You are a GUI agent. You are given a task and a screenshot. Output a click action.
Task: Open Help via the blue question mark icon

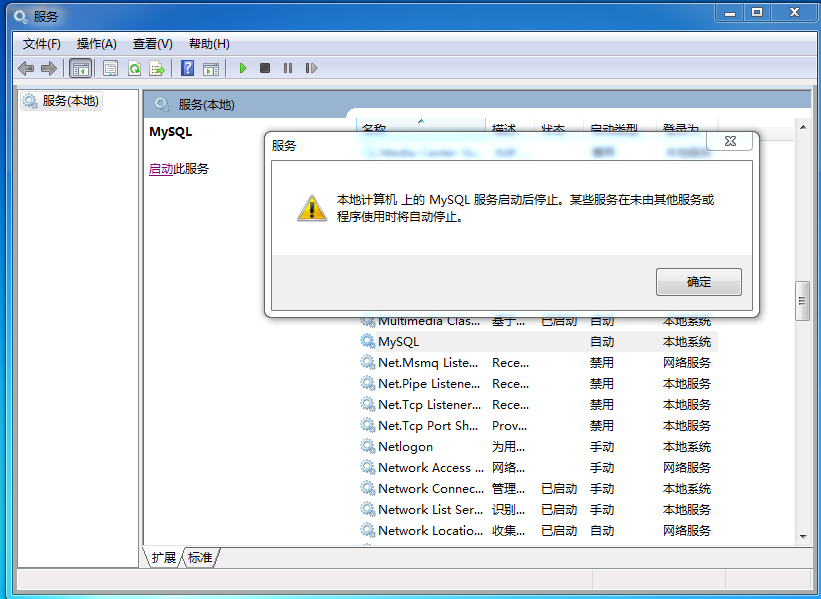(188, 68)
